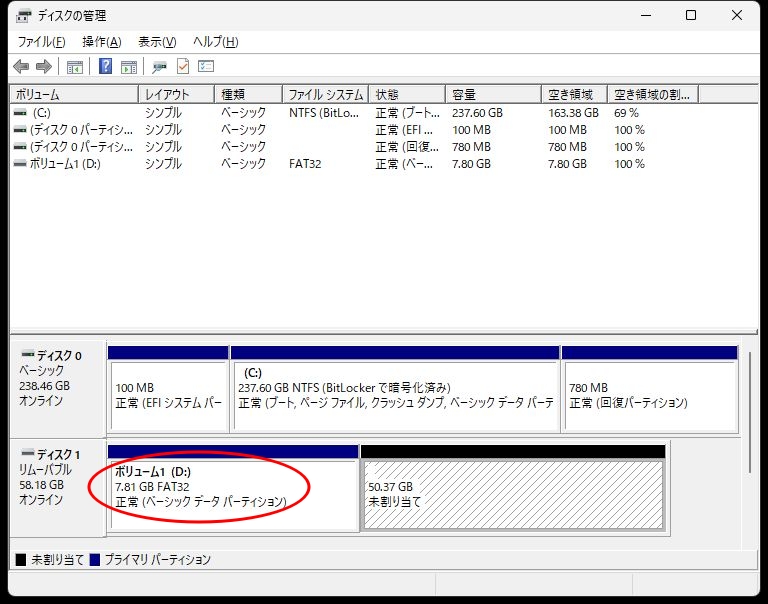This screenshot has height=604, width=768.
Task: Click the ディスク 1 disk icon
Action: click(28, 452)
